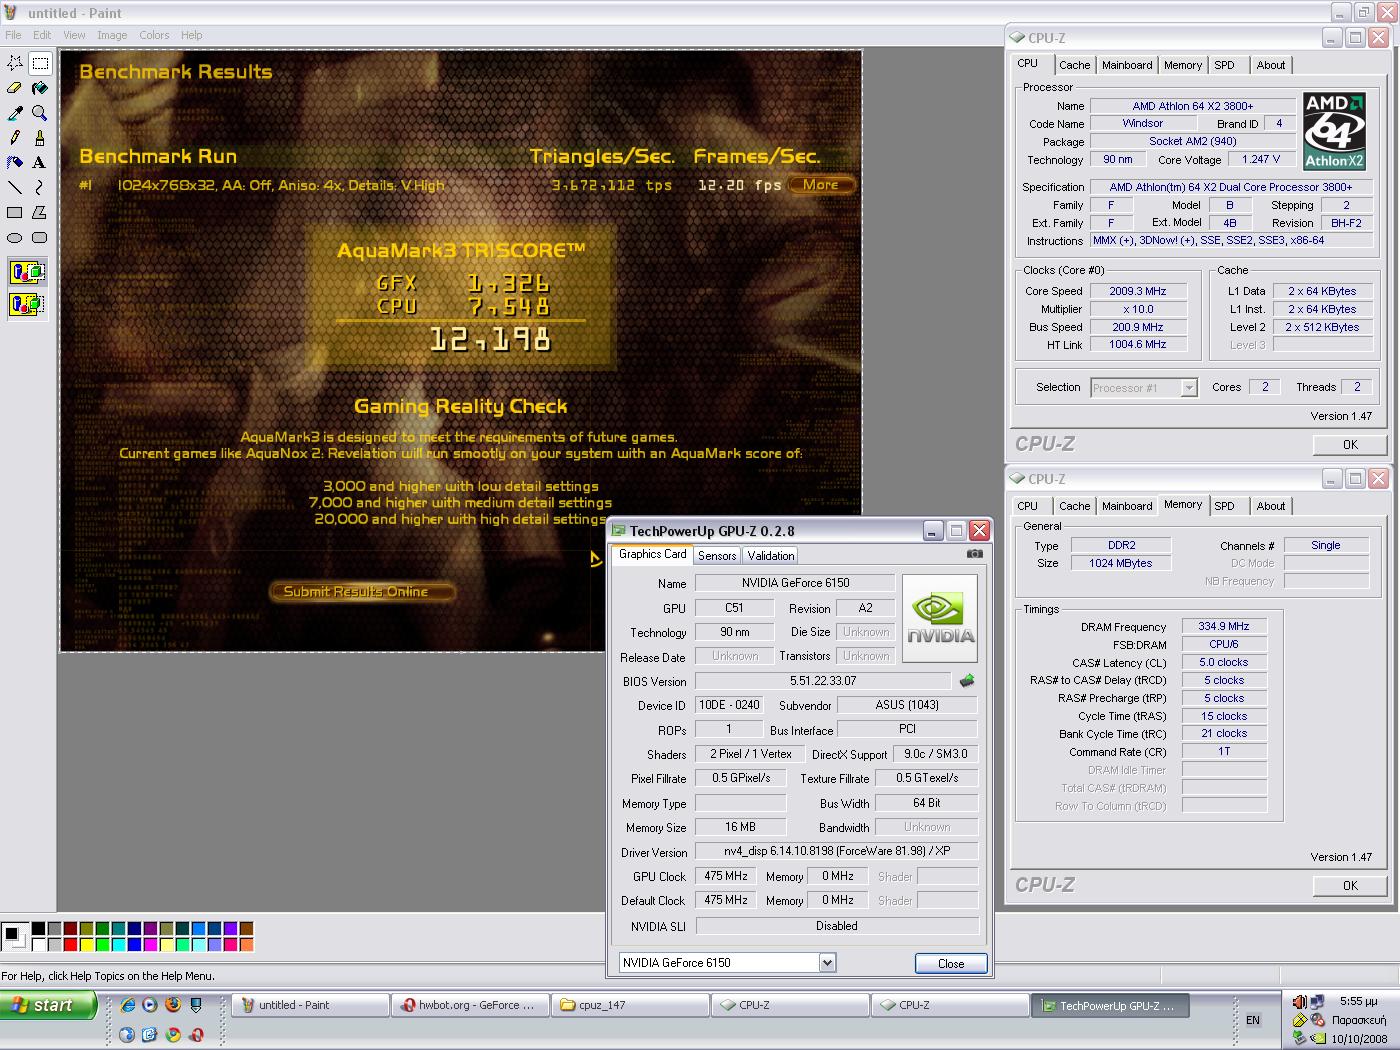
Task: Open the GPU-Z graphics card selection dropdown
Action: click(x=827, y=963)
